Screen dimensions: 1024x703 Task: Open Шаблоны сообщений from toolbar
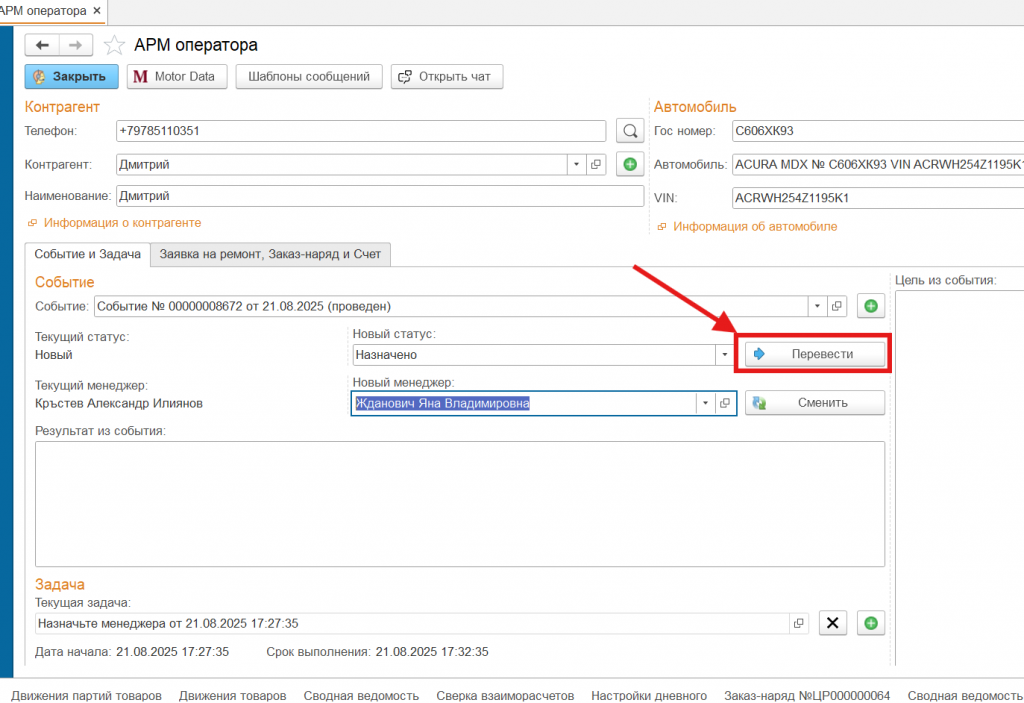(309, 77)
